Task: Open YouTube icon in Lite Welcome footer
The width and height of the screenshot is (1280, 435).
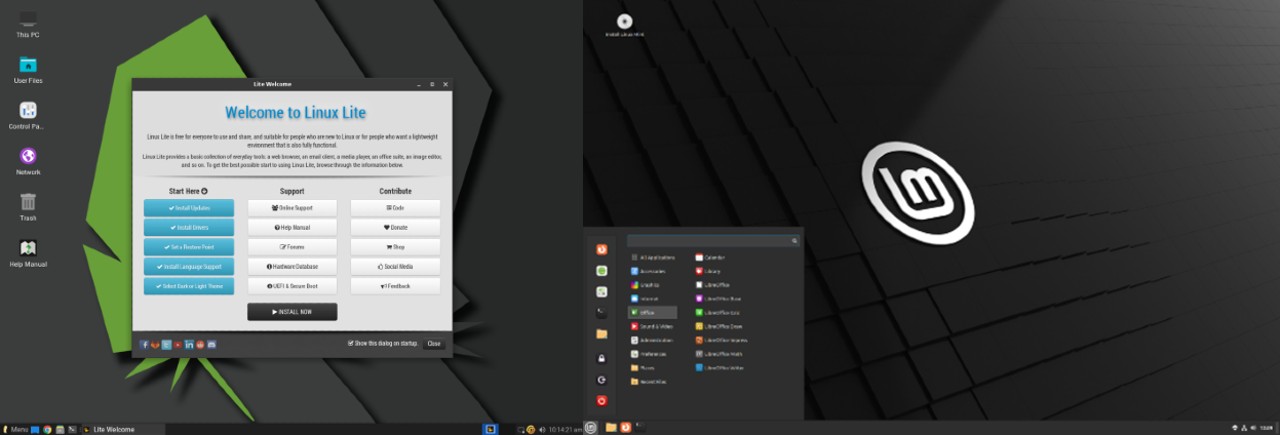Action: (178, 344)
